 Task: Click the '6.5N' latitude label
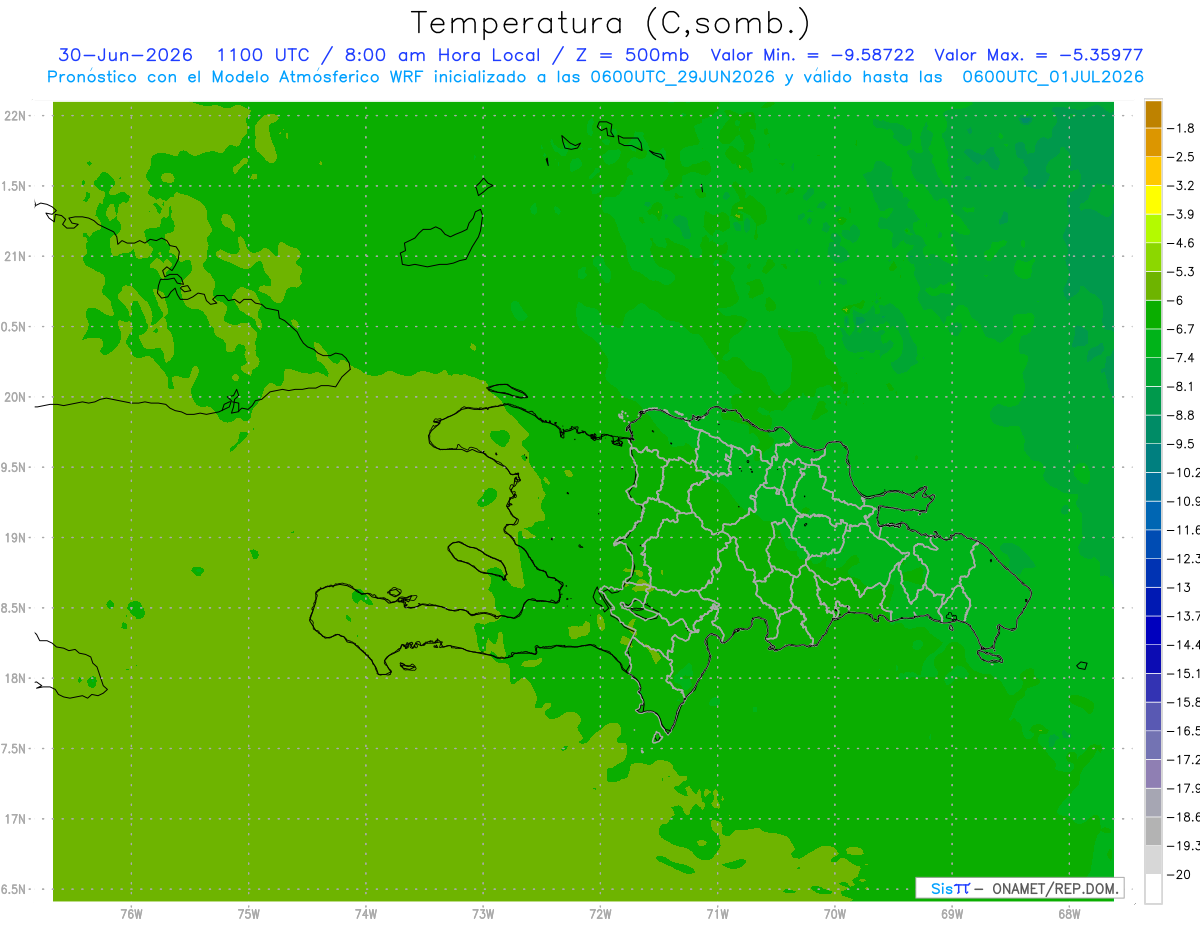(x=15, y=890)
